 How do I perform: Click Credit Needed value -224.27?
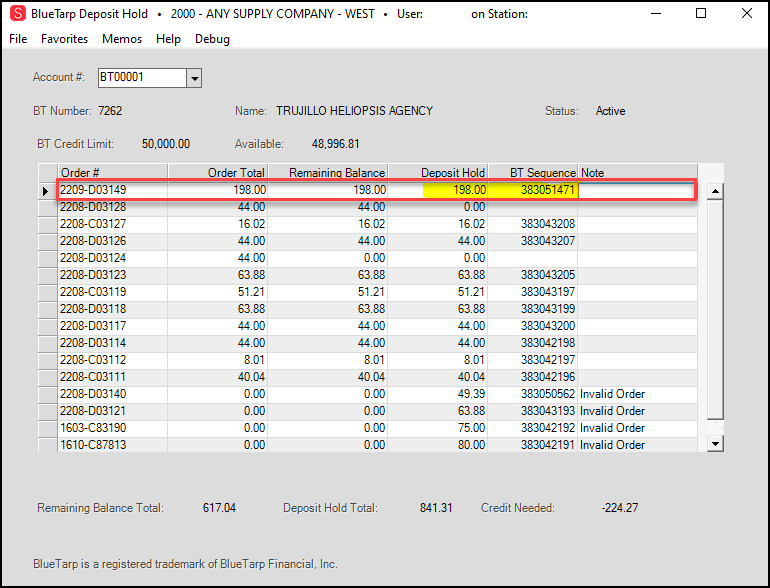tap(620, 508)
